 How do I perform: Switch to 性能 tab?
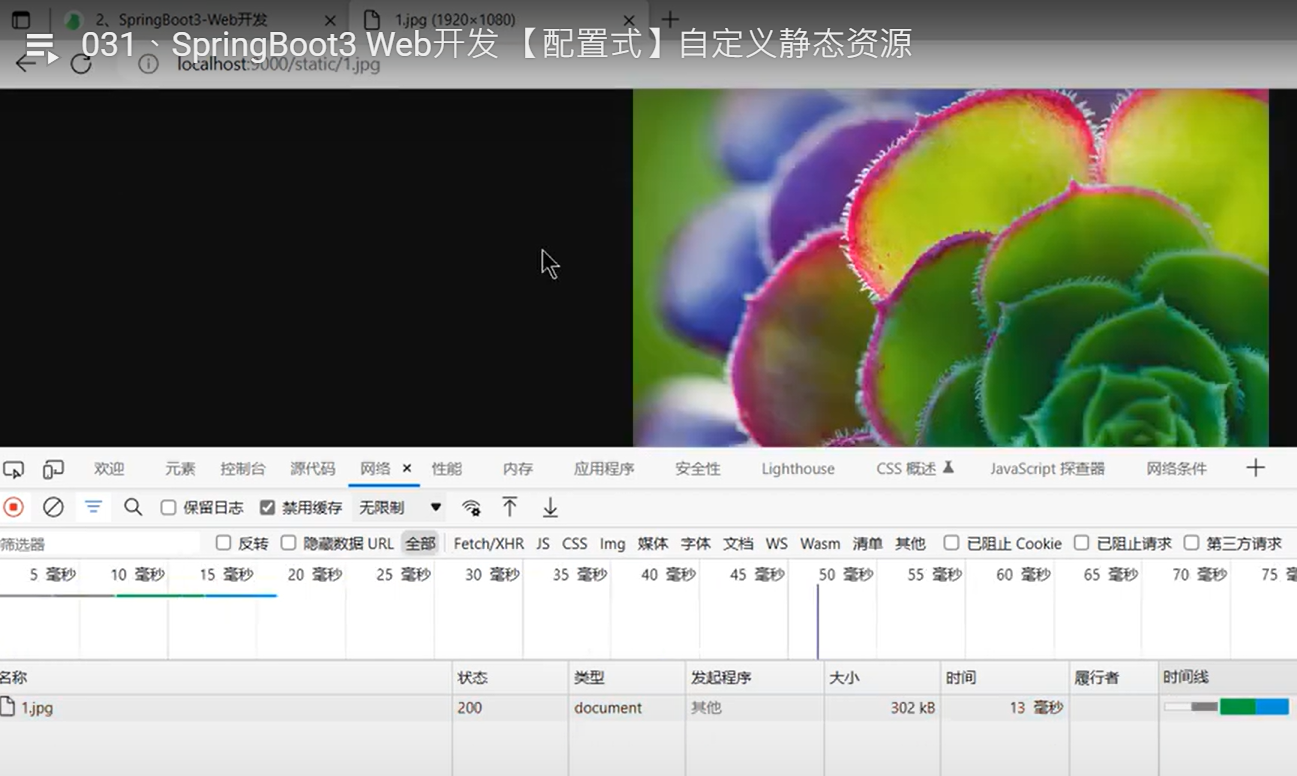tap(447, 469)
